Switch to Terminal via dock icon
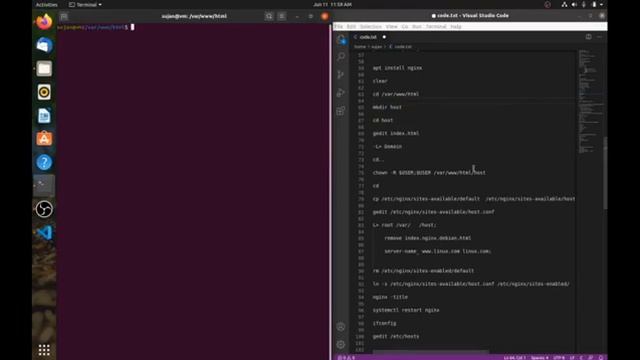The height and width of the screenshot is (360, 640). coord(44,186)
